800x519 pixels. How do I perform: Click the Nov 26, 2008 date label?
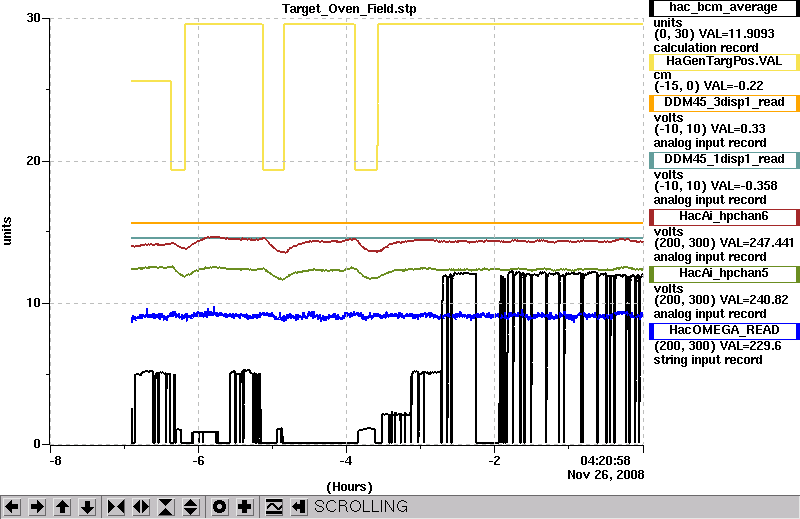606,475
